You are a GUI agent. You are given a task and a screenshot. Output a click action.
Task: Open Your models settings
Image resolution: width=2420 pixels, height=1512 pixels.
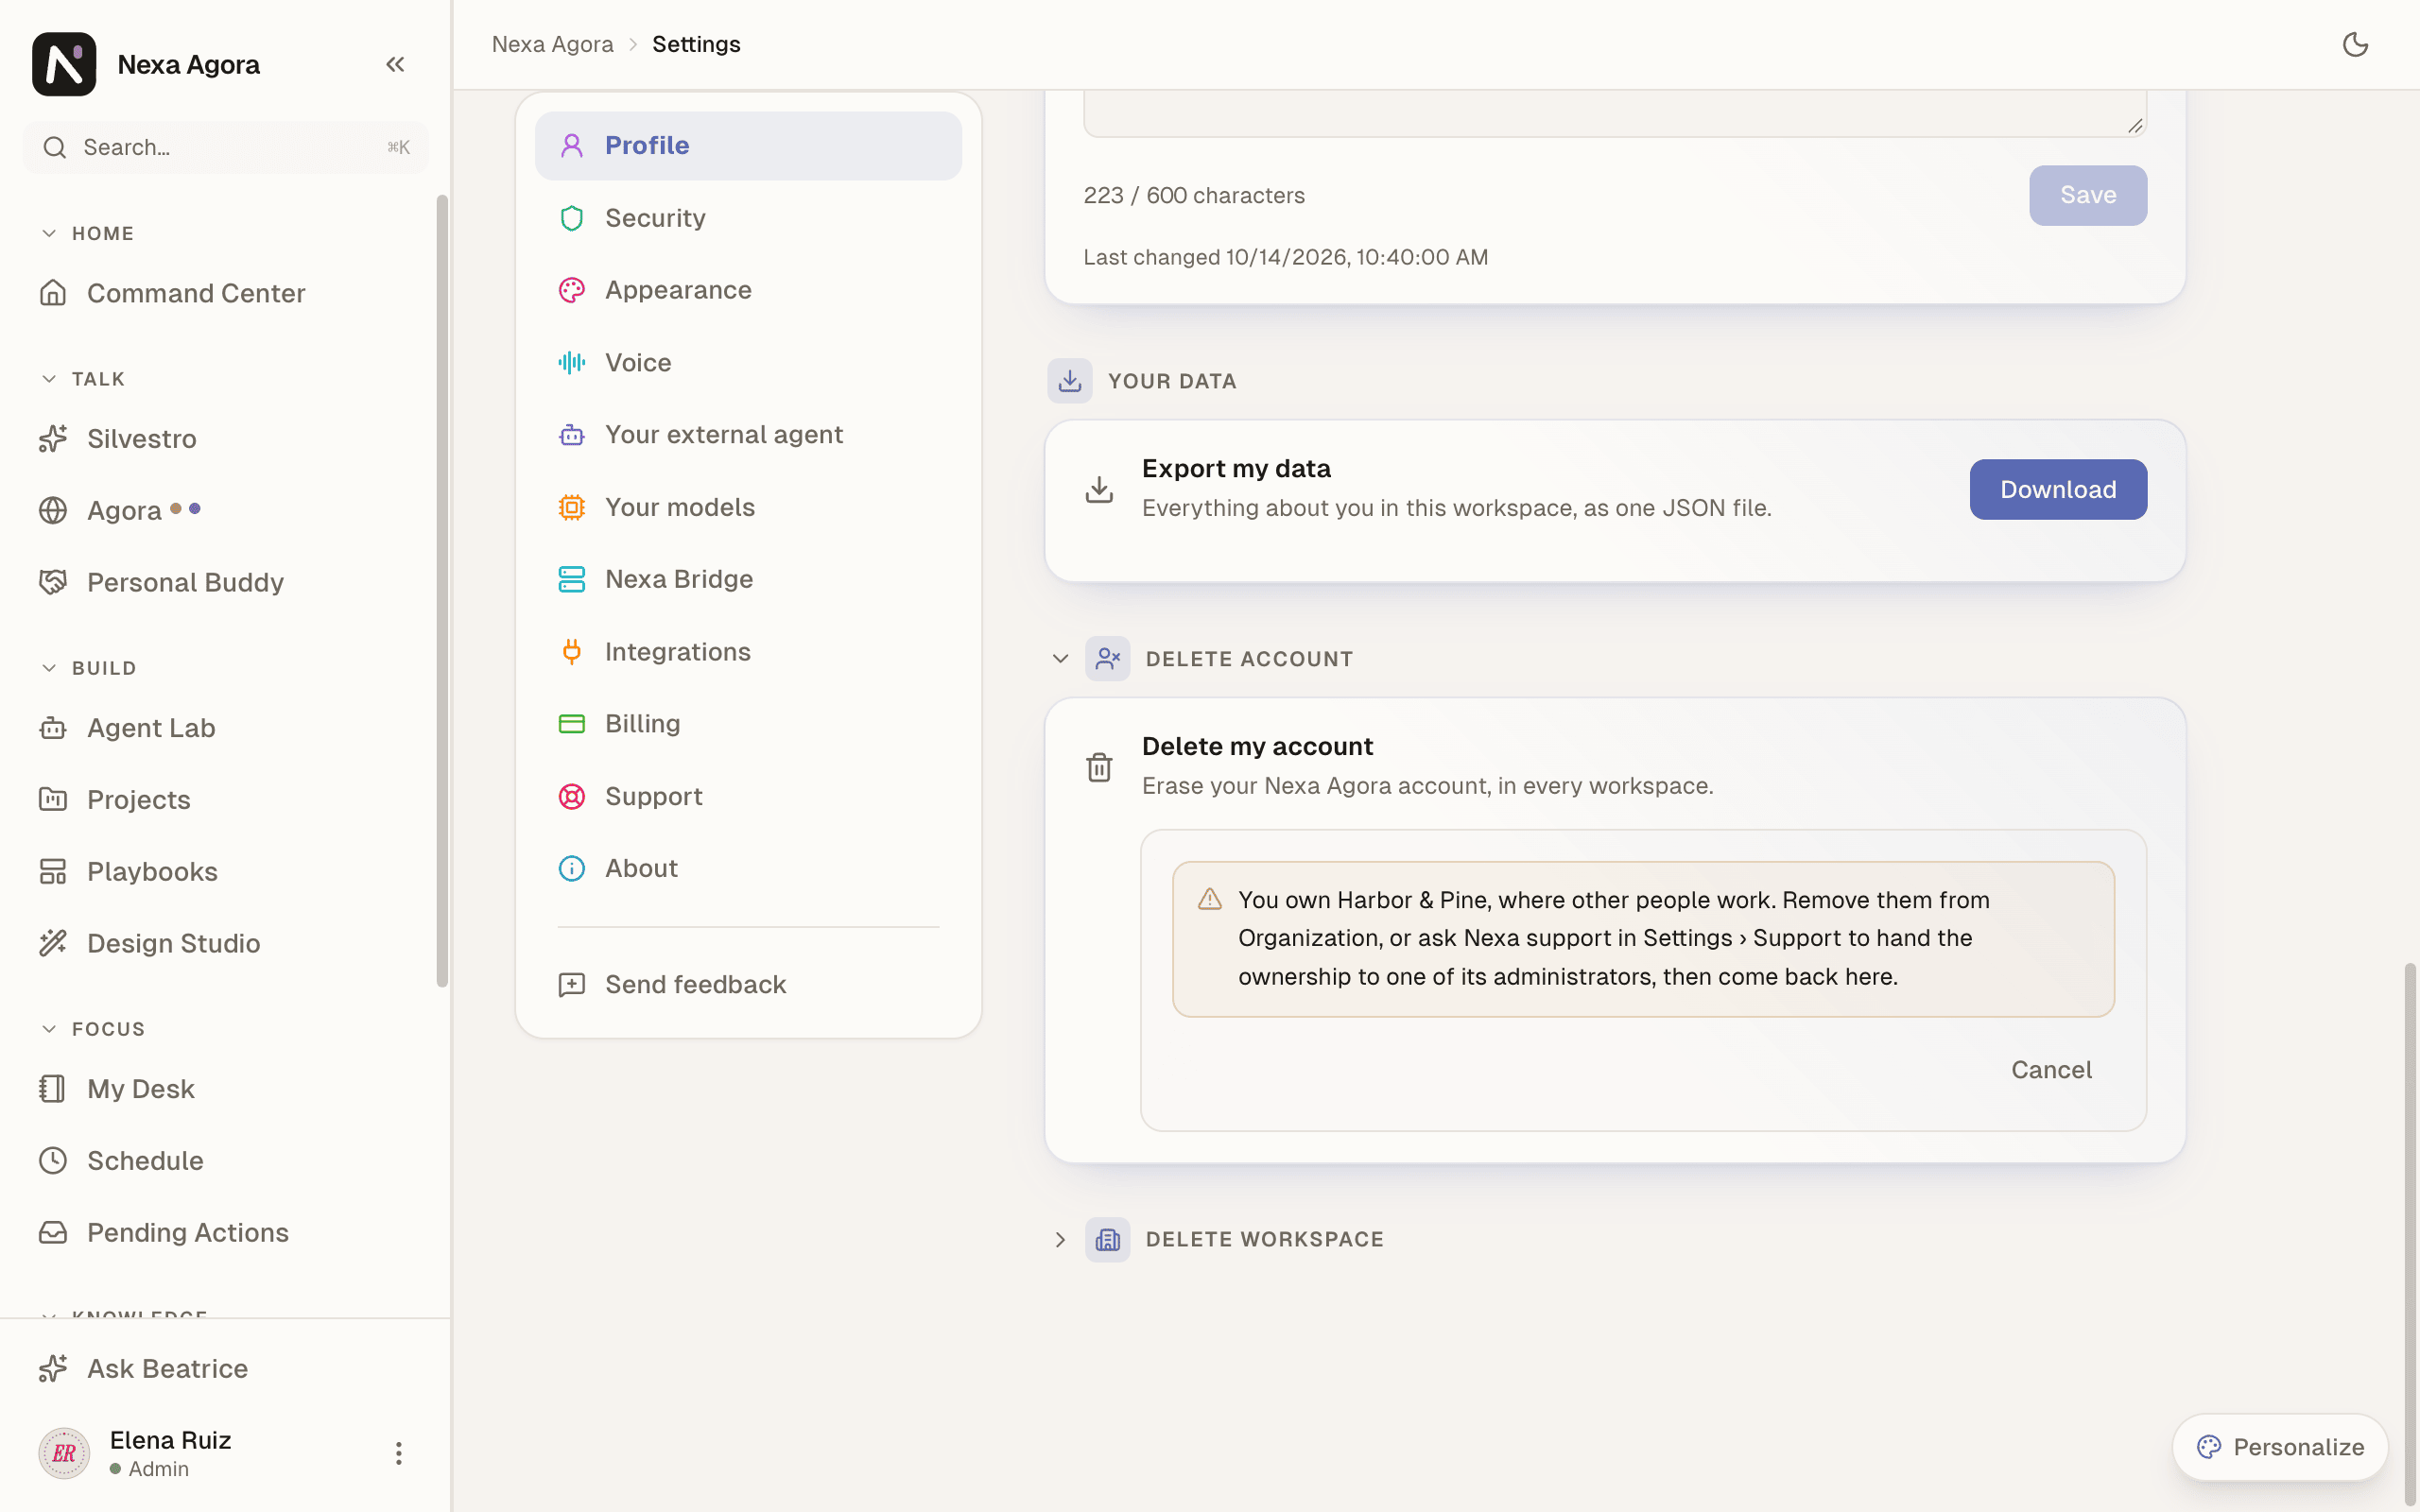(x=748, y=507)
